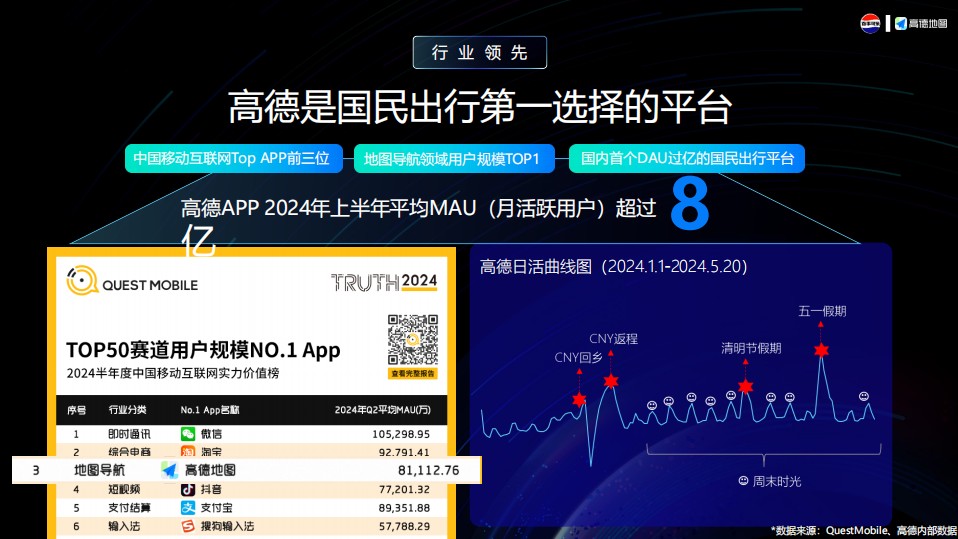Click the 序号 column header
Viewport: 958px width, 539px height.
click(x=76, y=410)
